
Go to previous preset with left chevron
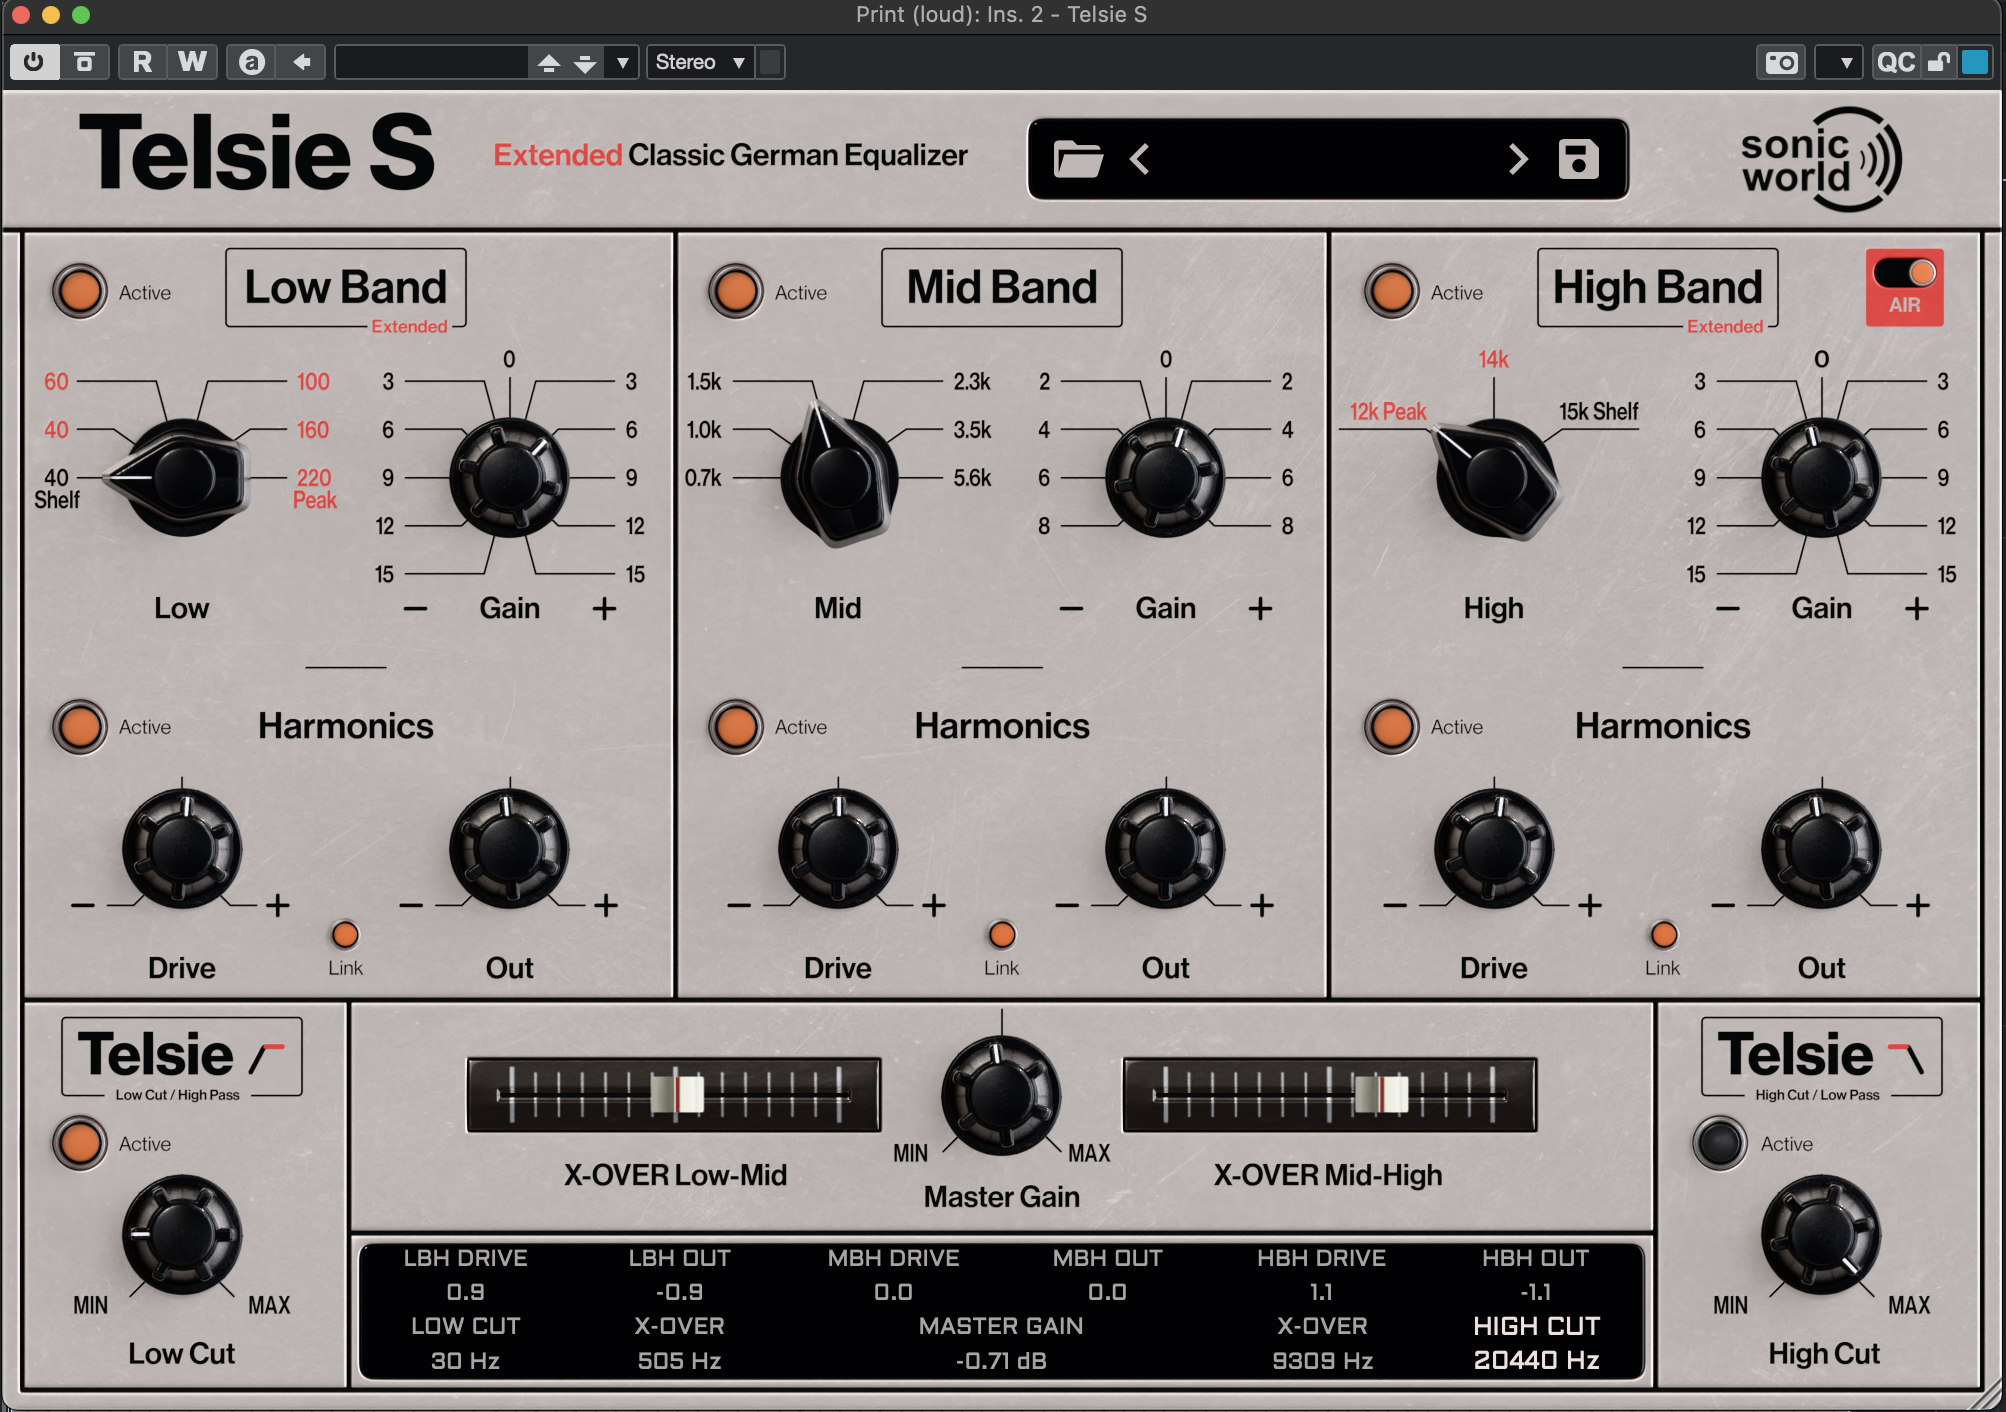[1140, 159]
